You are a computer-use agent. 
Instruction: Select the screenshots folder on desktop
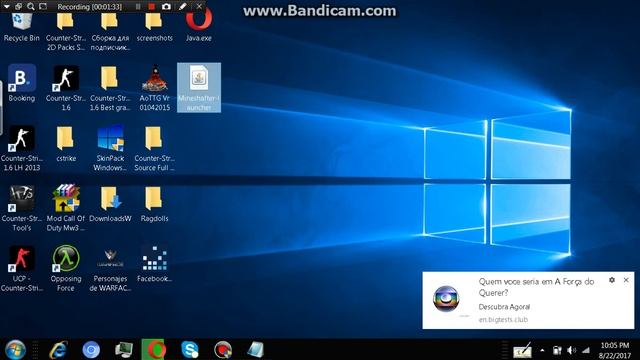coord(154,27)
